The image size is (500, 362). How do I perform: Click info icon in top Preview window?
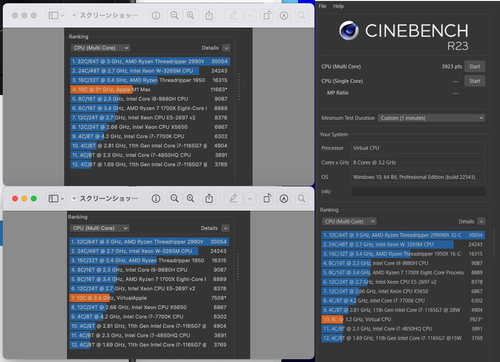pyautogui.click(x=156, y=15)
